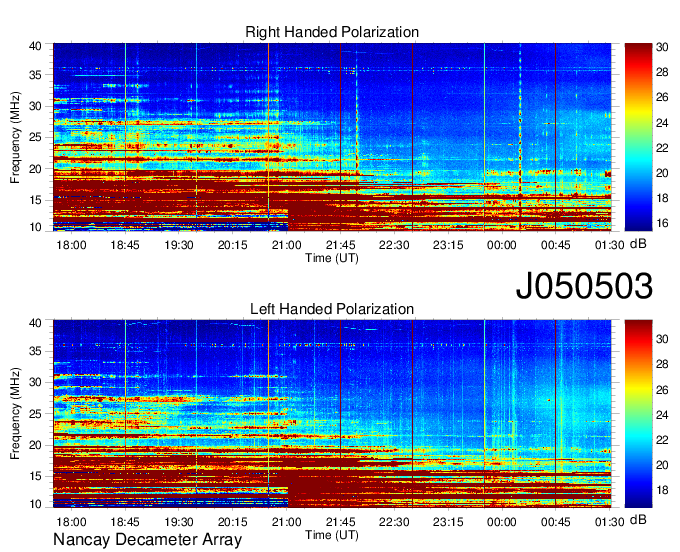
Task: Click the 00:00 tick label of the Left Handed plot
Action: (x=502, y=522)
